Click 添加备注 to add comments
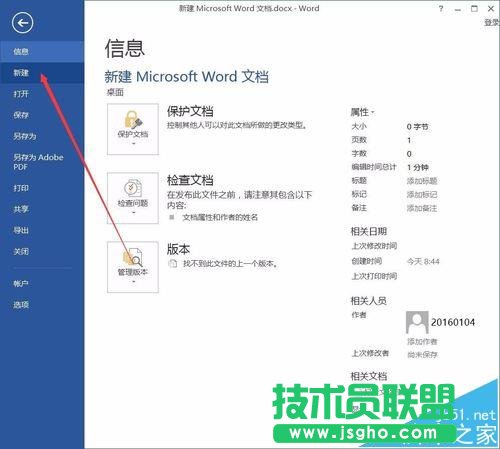Image resolution: width=500 pixels, height=449 pixels. coord(422,209)
